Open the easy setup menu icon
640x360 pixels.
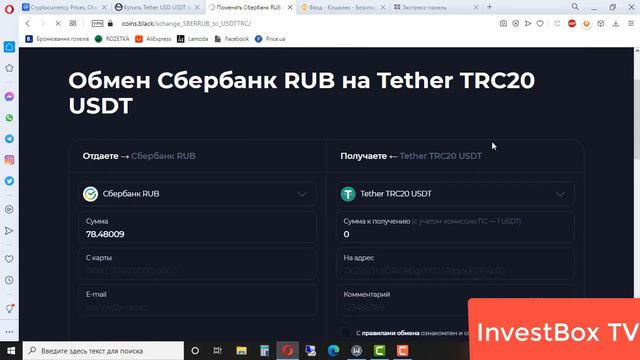(x=631, y=24)
